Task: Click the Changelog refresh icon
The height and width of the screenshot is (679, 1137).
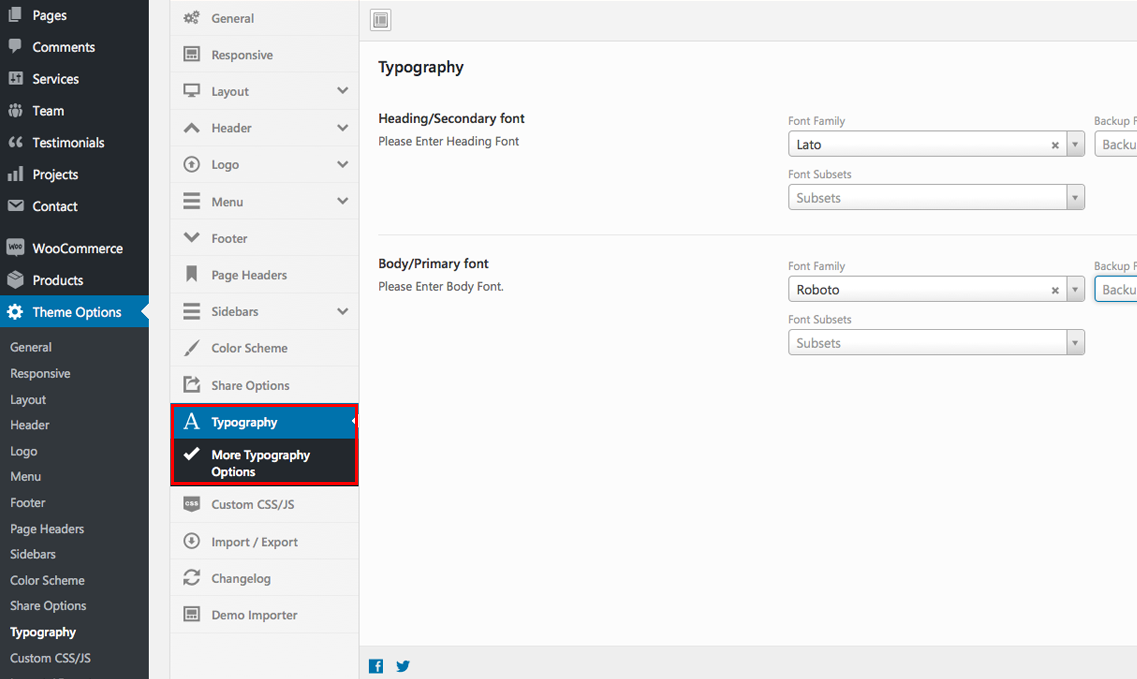Action: 191,578
